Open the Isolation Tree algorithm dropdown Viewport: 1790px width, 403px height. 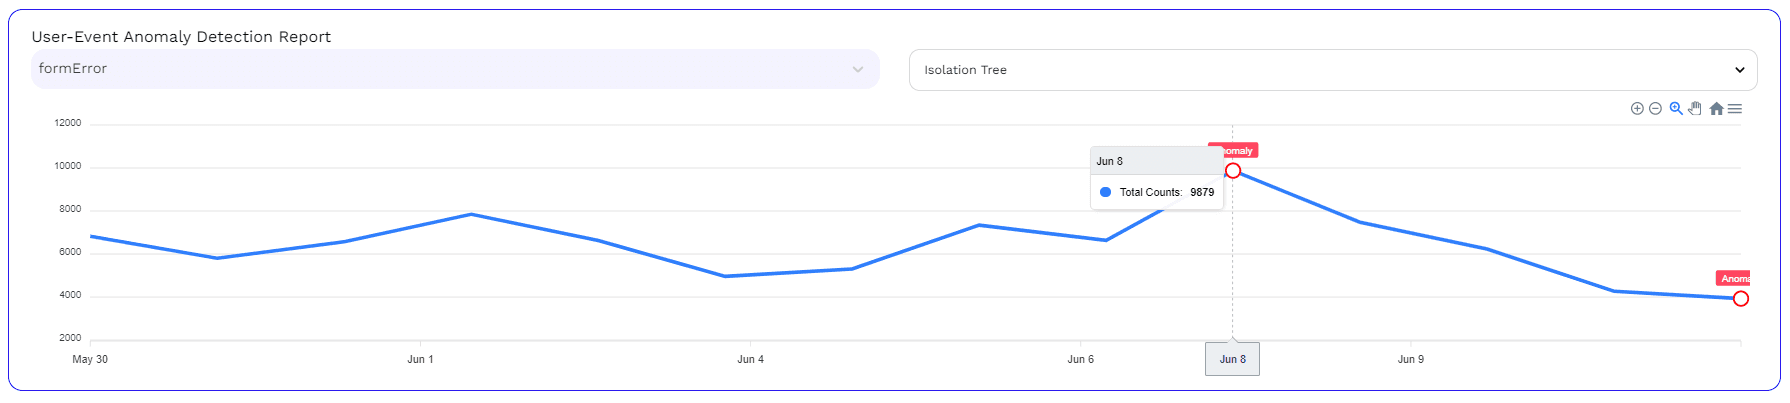coord(1333,70)
